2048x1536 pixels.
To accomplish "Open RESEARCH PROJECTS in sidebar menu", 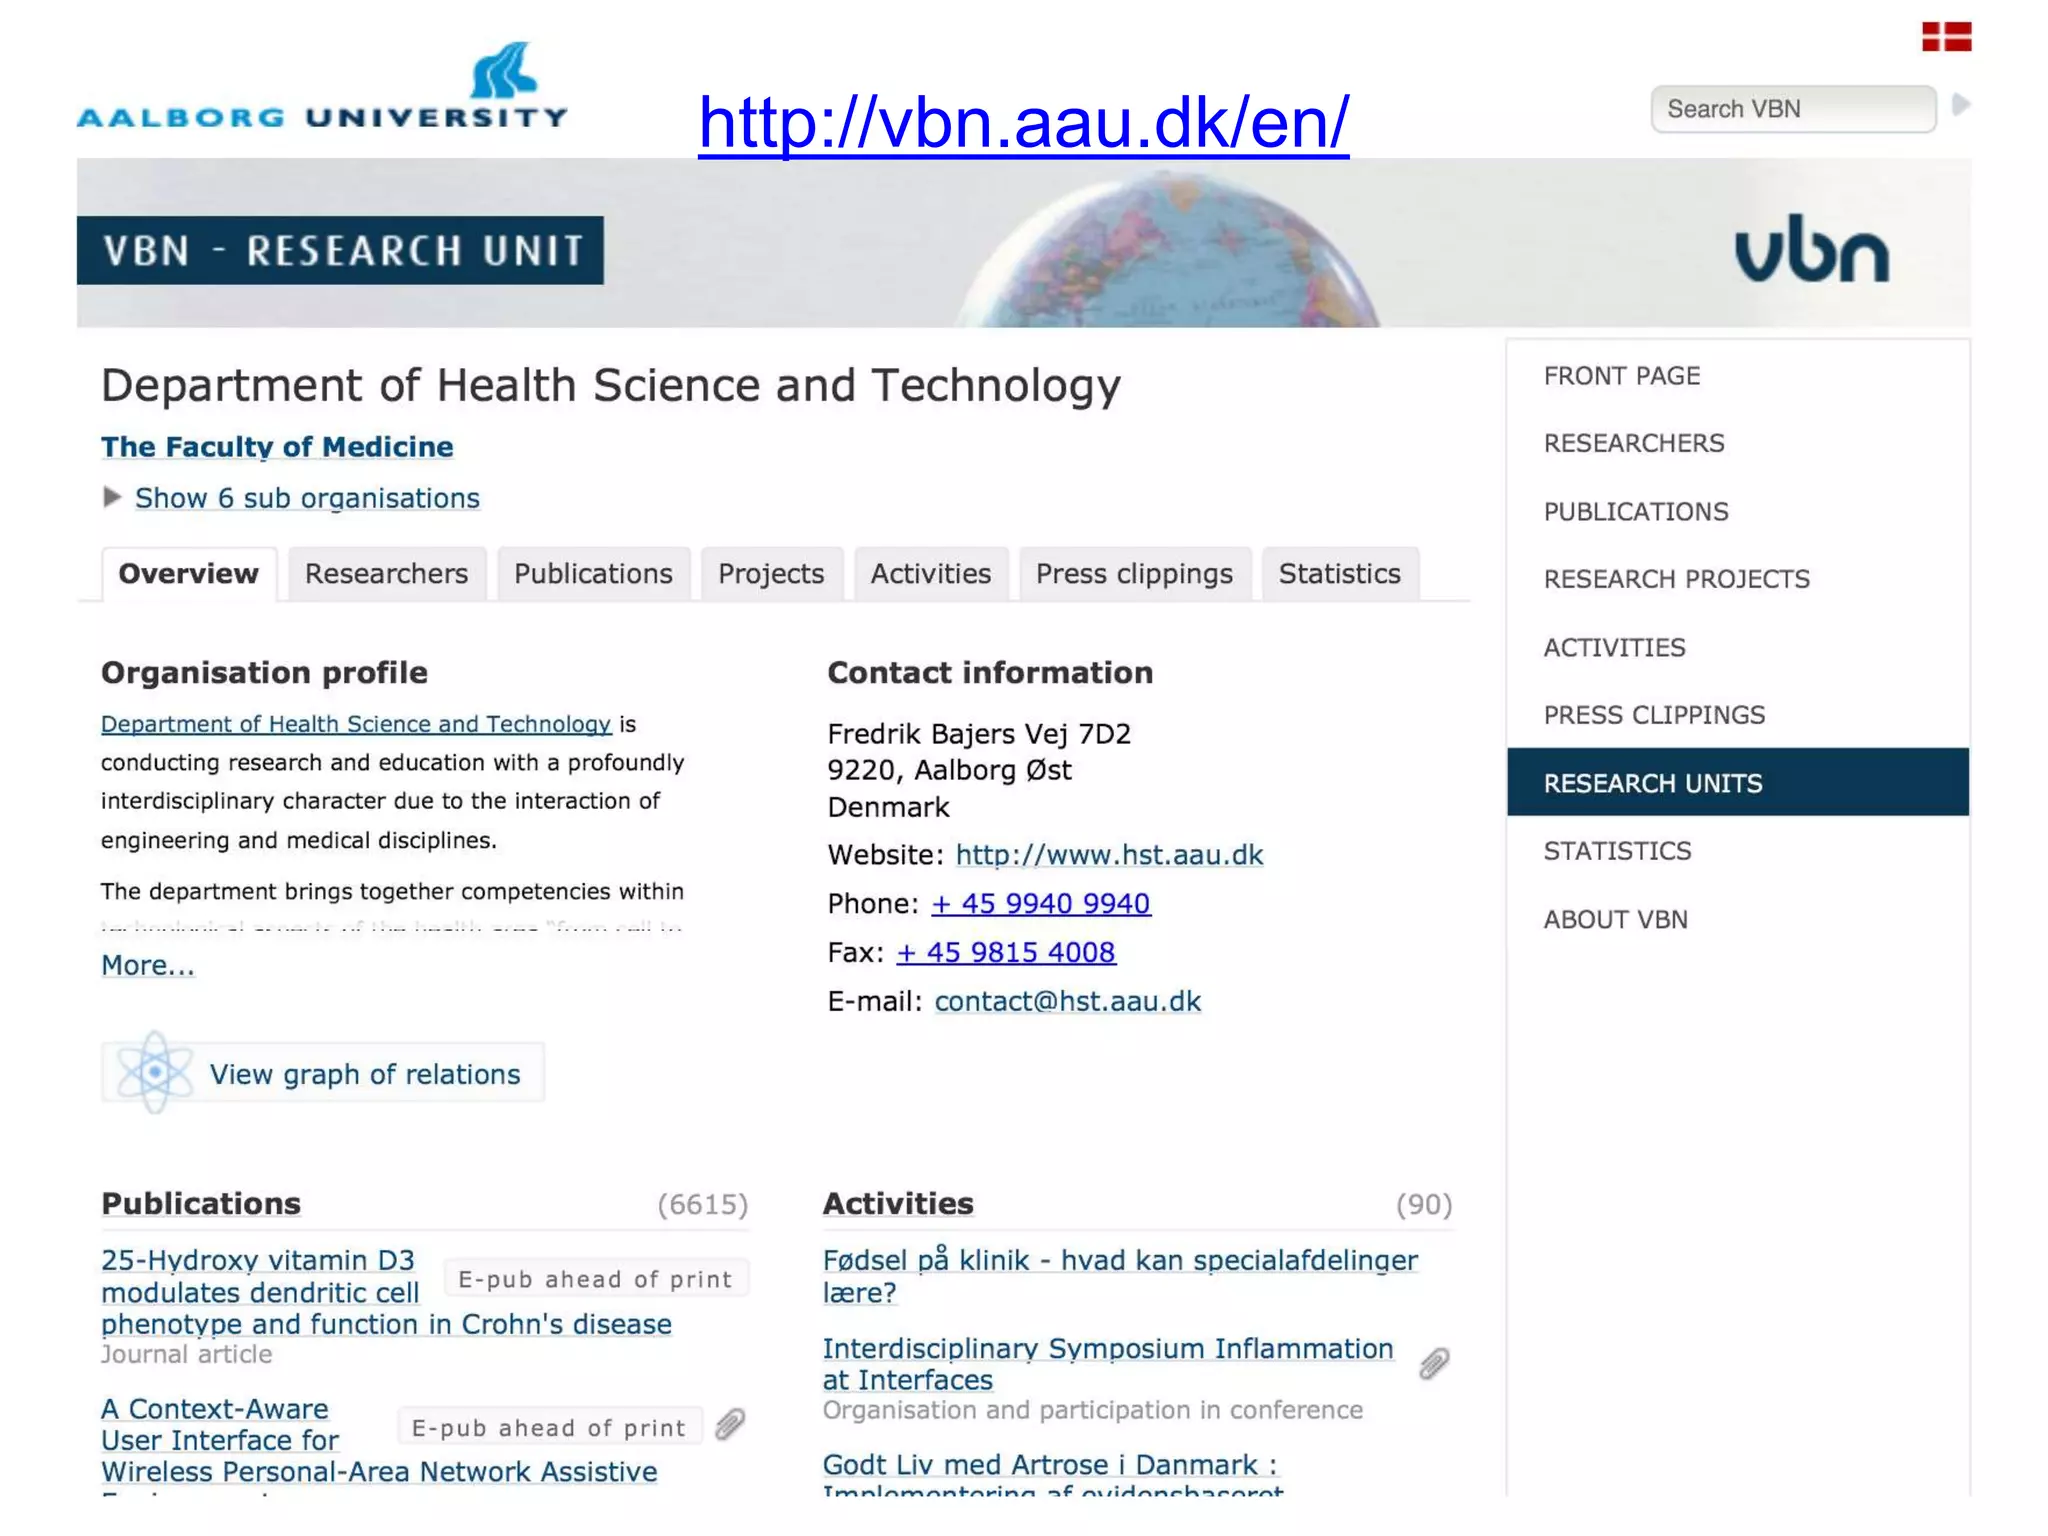I will tap(1676, 579).
